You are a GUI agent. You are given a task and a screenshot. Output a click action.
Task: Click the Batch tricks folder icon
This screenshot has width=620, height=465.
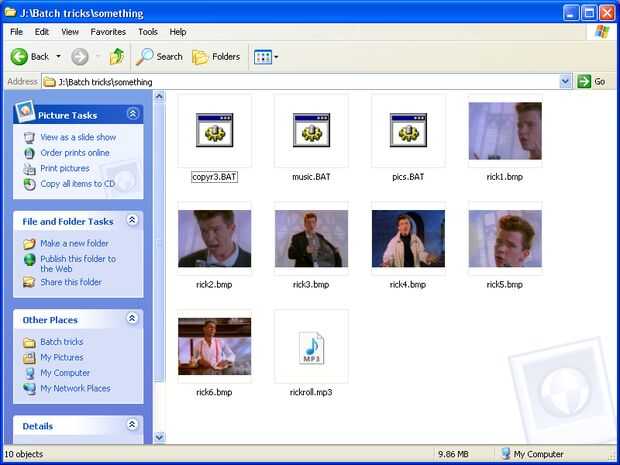coord(30,342)
